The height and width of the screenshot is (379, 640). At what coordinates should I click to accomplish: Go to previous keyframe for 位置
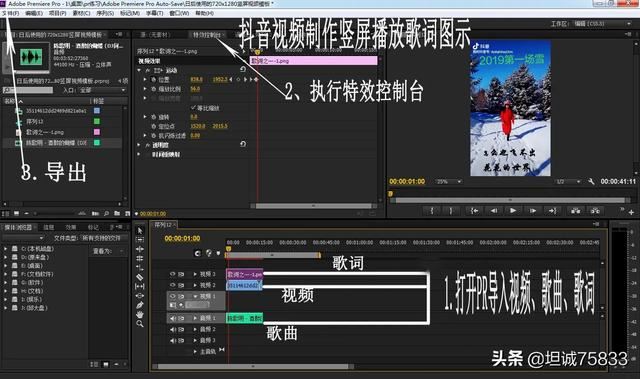coord(231,80)
